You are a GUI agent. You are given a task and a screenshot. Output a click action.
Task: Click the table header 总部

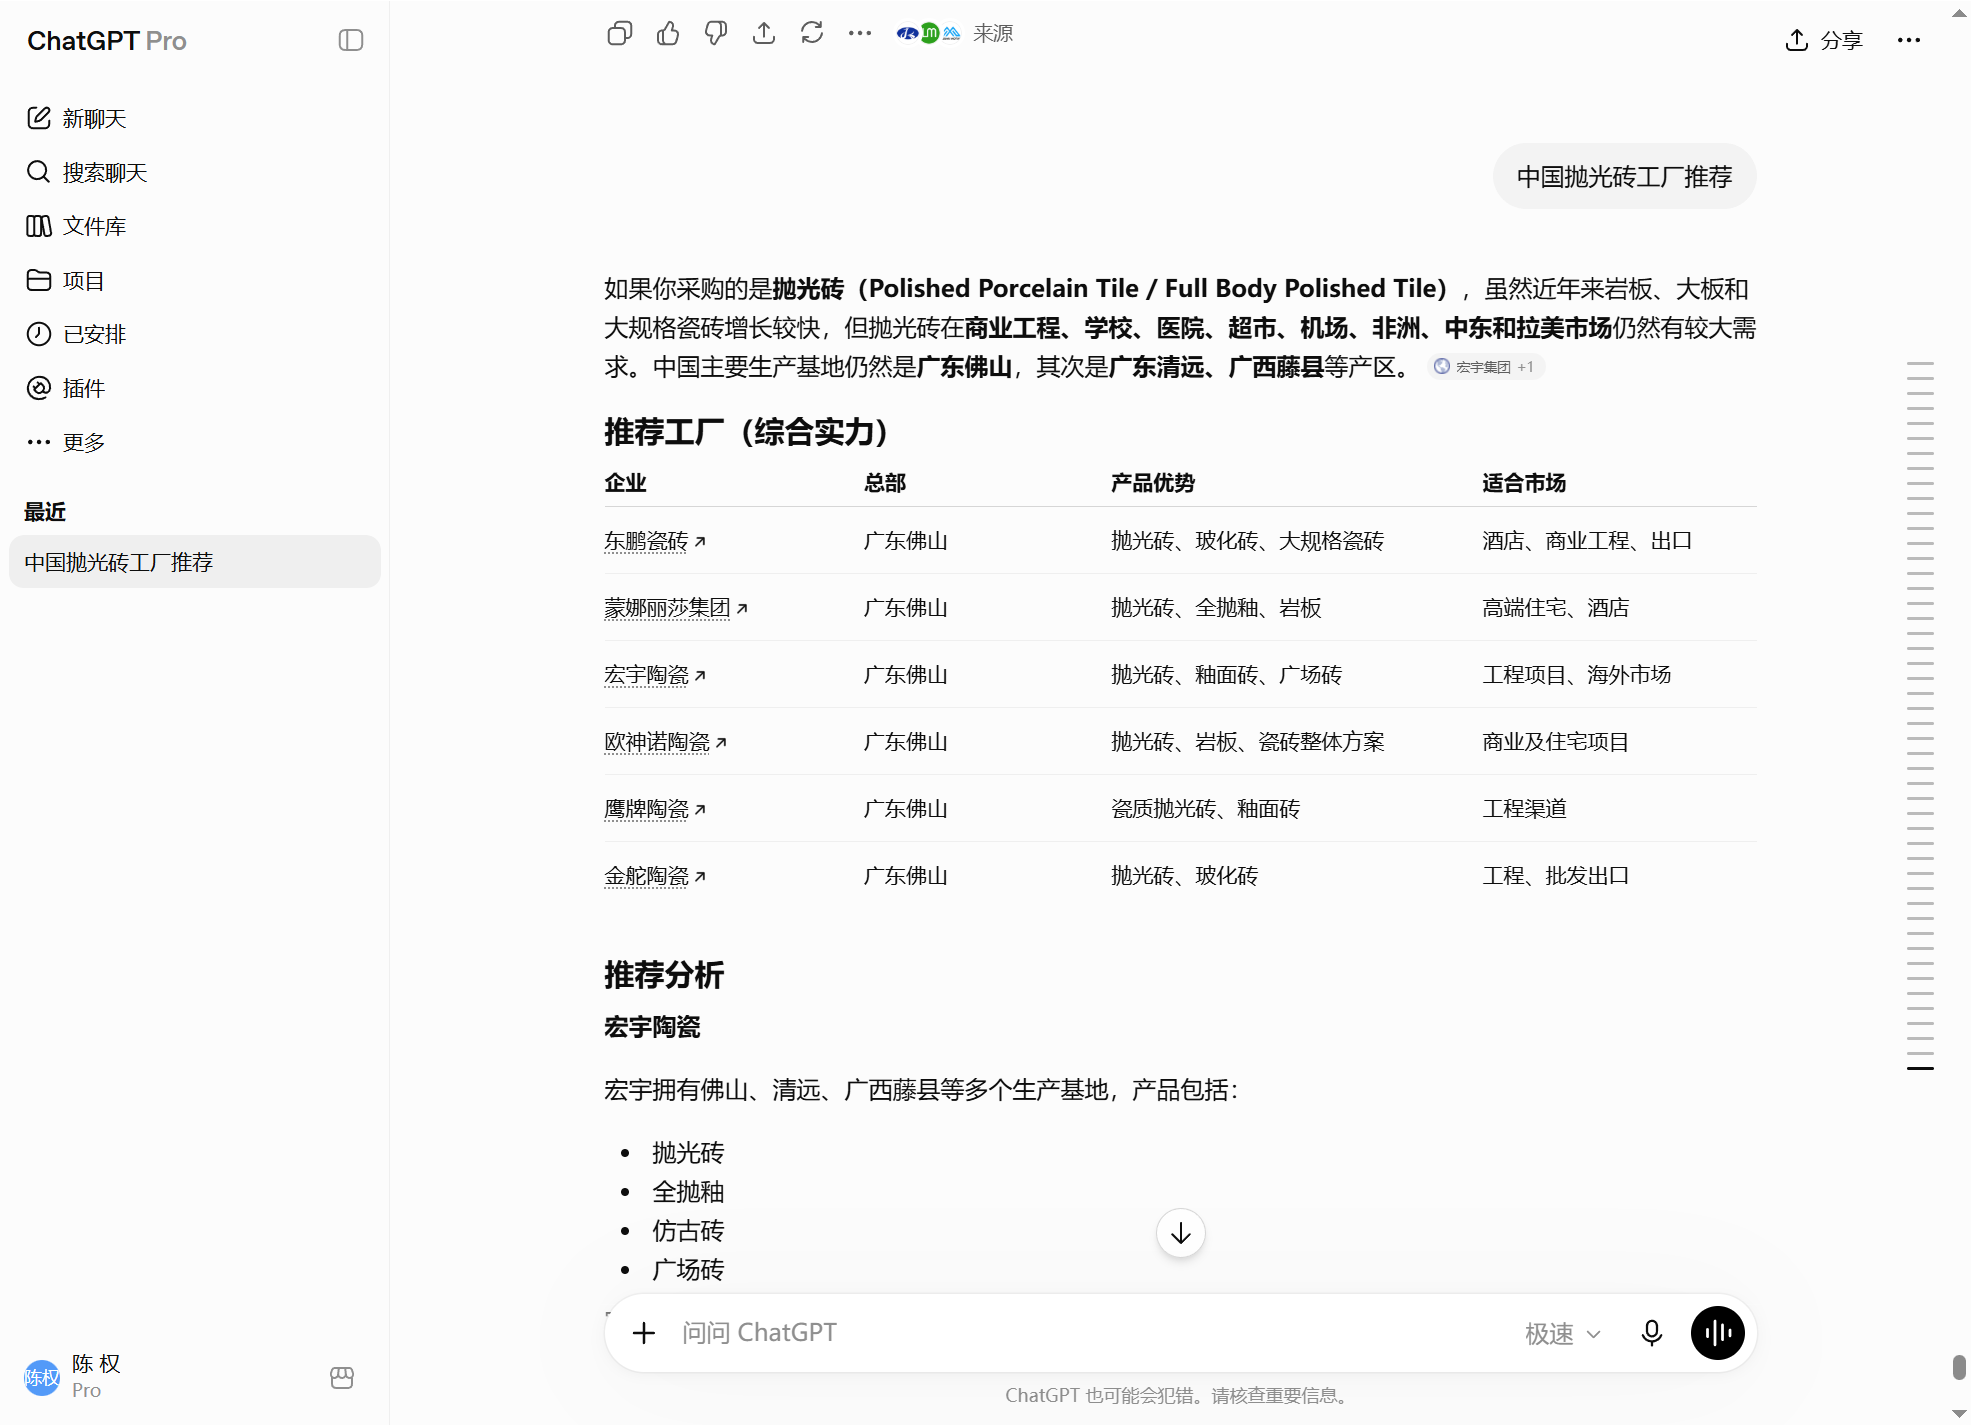885,483
